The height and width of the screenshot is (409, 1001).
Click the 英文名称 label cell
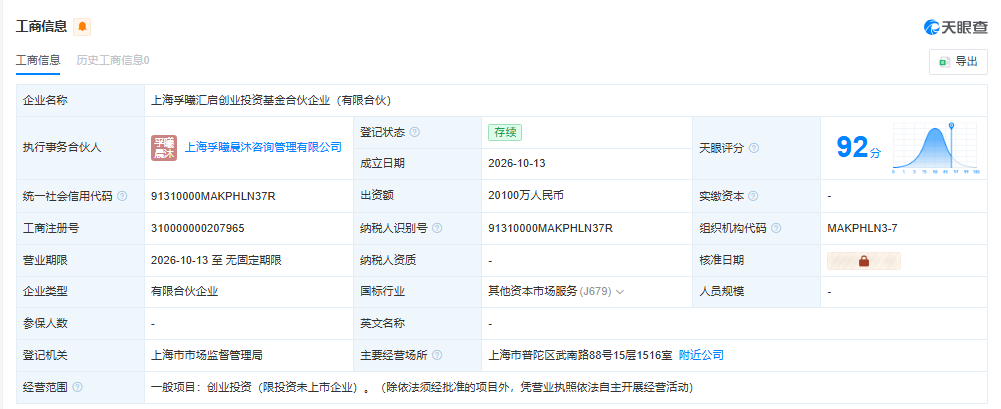point(418,323)
